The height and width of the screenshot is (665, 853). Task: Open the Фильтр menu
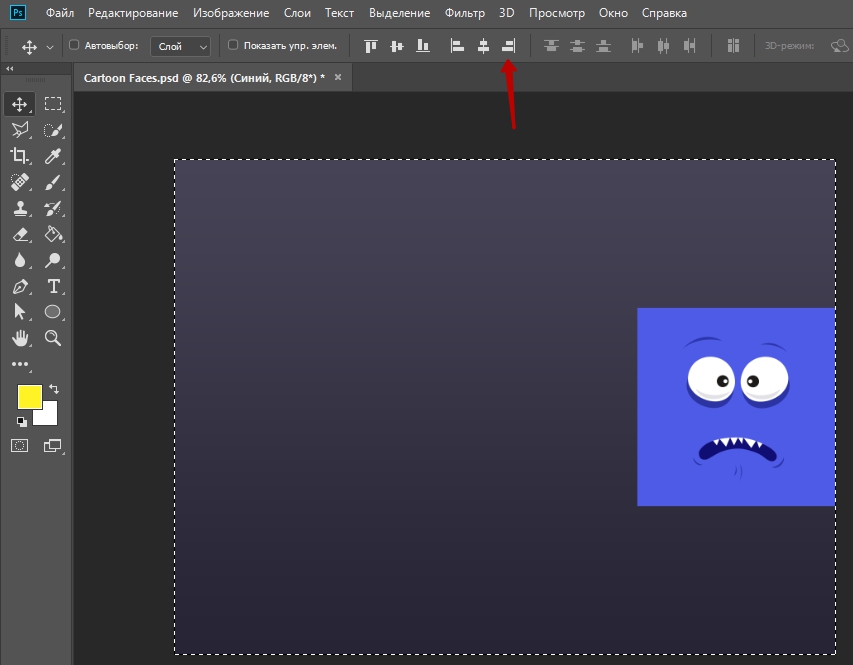(464, 13)
